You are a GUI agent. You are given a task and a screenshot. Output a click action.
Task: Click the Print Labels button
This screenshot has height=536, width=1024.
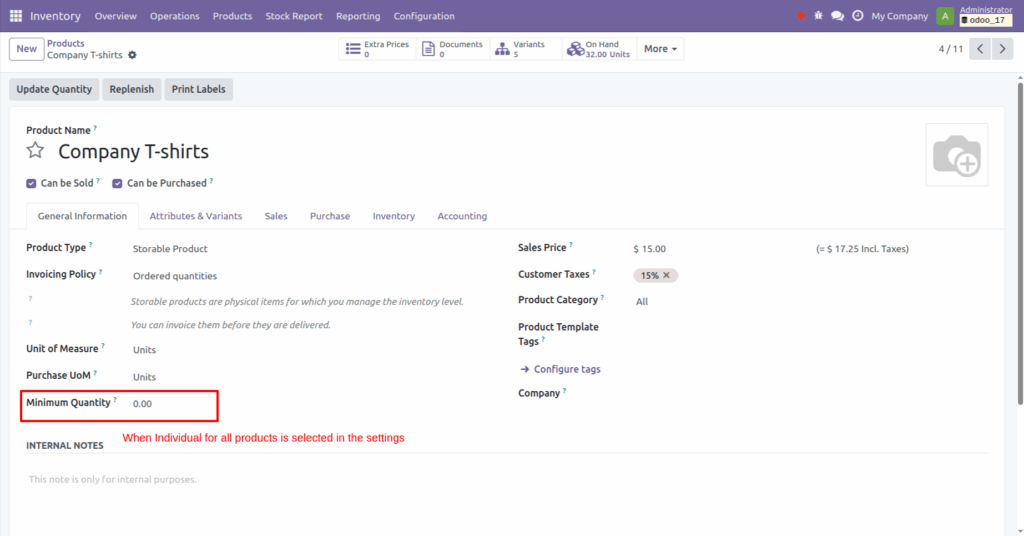(x=199, y=89)
